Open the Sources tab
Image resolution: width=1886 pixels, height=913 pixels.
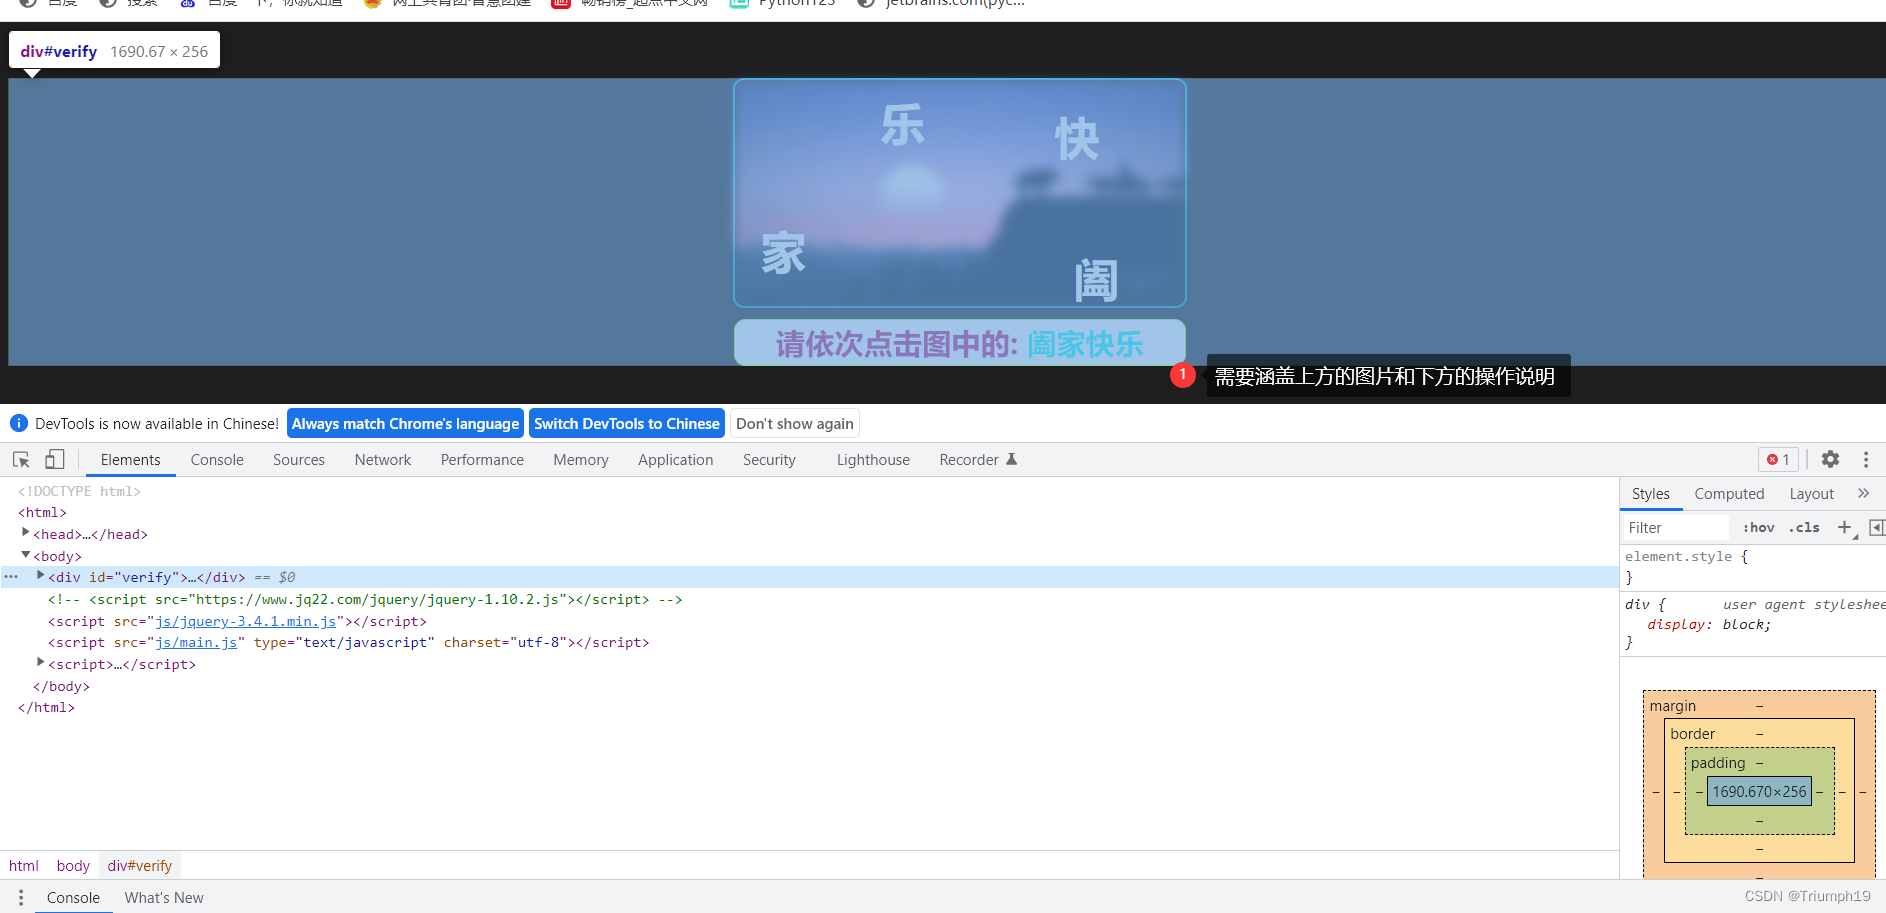tap(298, 459)
